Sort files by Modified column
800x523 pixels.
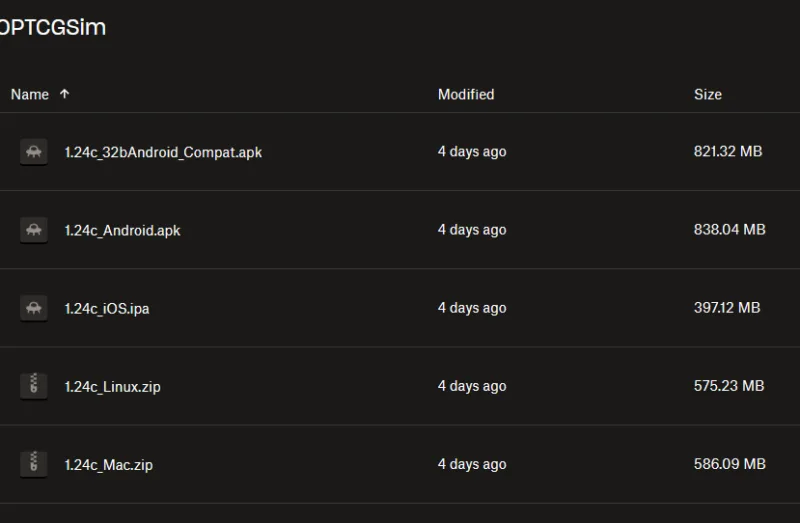[x=466, y=94]
